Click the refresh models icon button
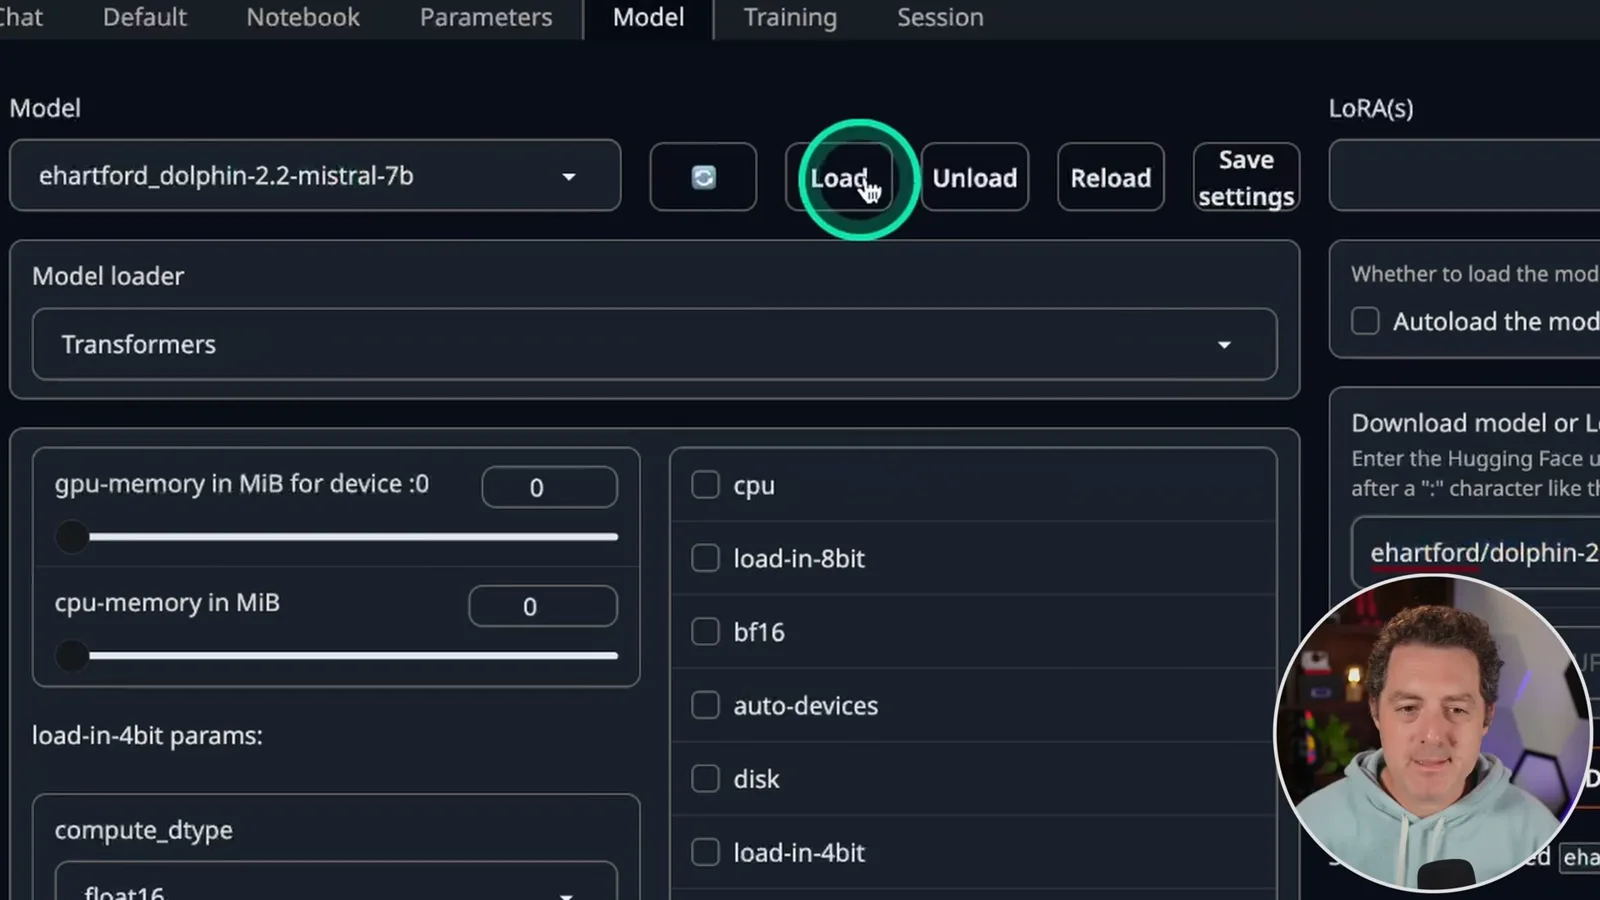Image resolution: width=1600 pixels, height=900 pixels. [703, 177]
